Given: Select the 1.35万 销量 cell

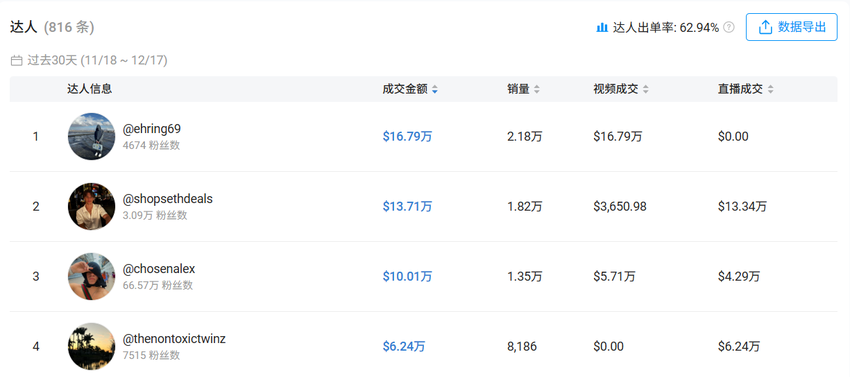Looking at the screenshot, I should coord(525,277).
